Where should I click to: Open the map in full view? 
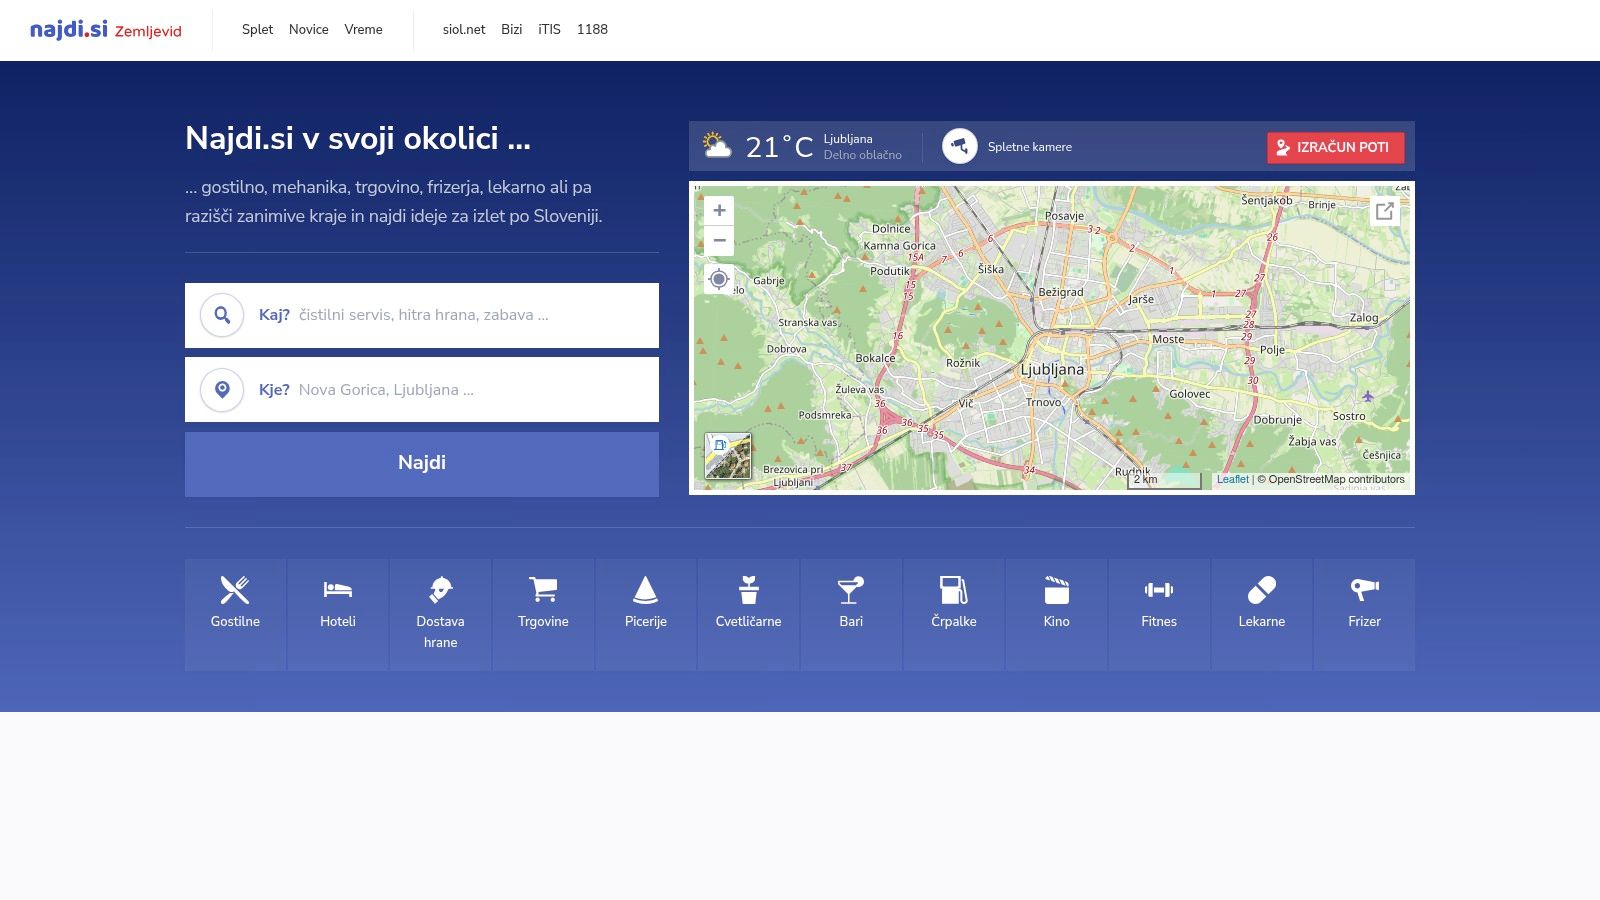point(1385,211)
